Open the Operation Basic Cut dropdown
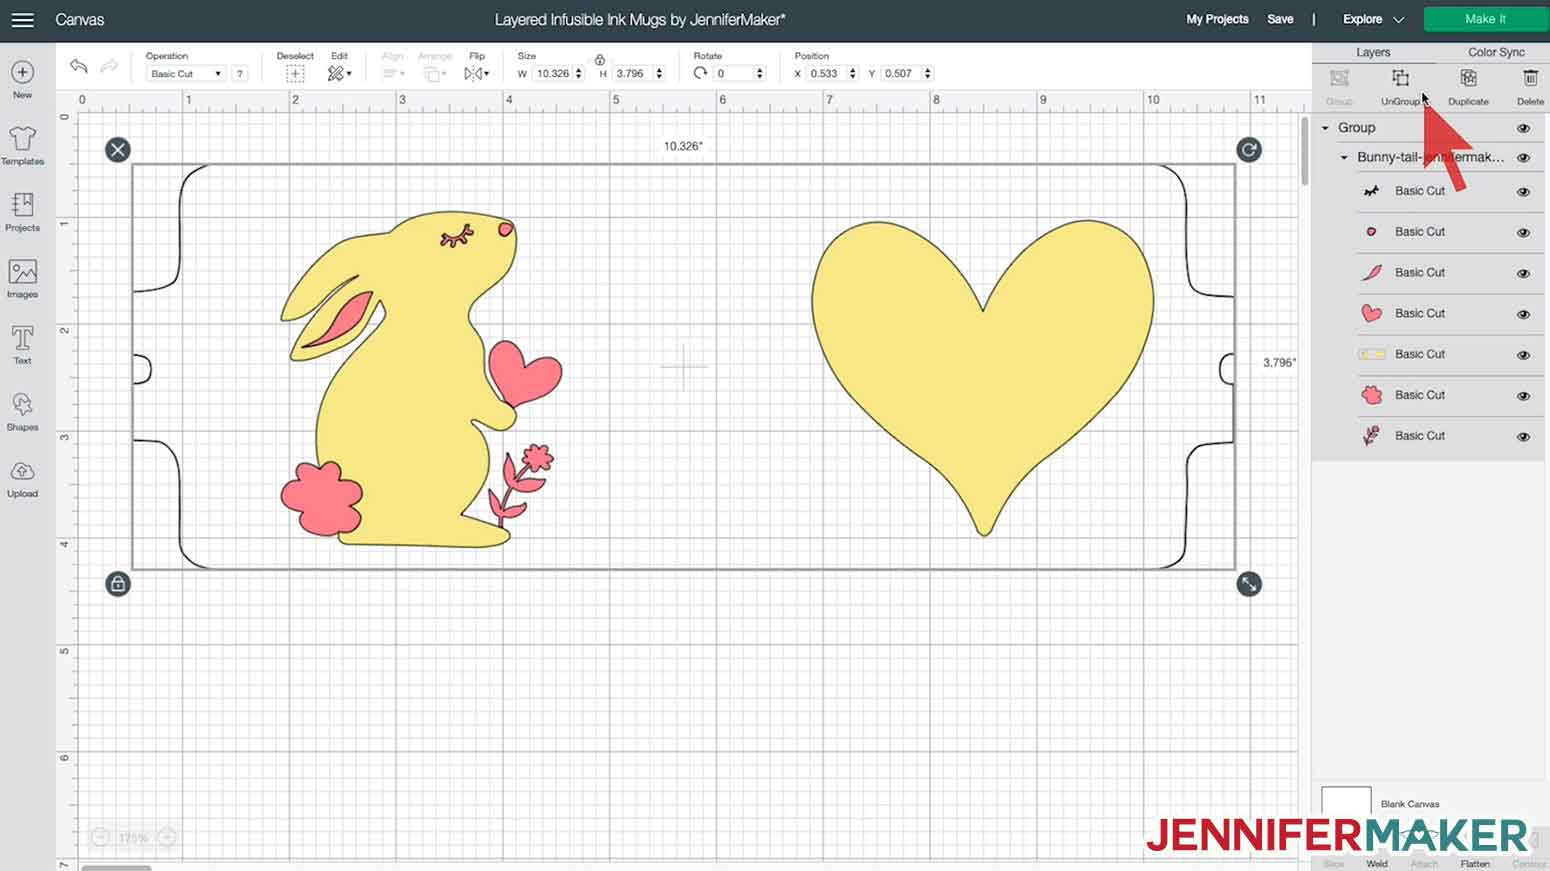 [186, 74]
